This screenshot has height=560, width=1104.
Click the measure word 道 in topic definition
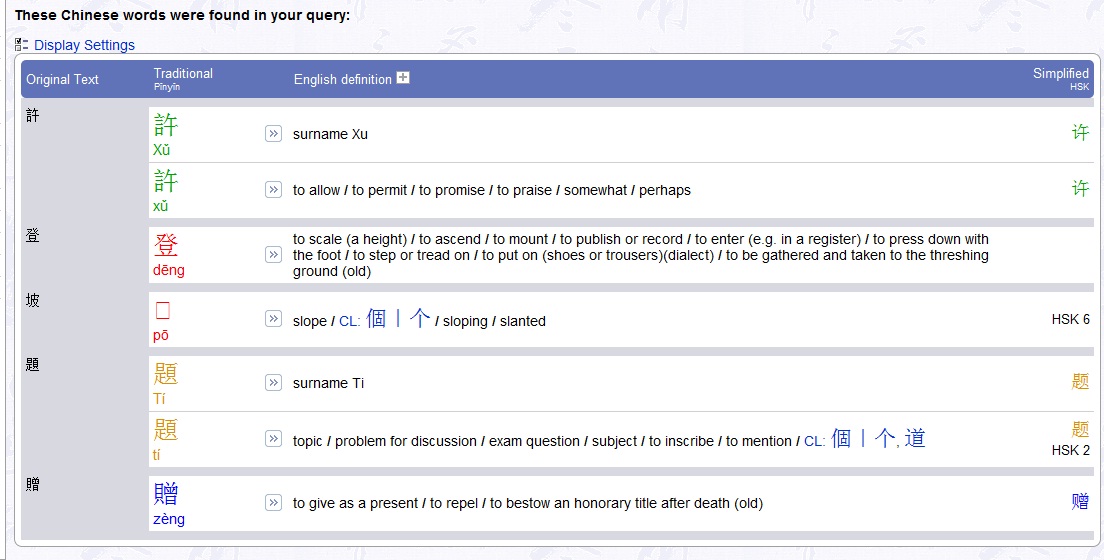click(x=915, y=439)
